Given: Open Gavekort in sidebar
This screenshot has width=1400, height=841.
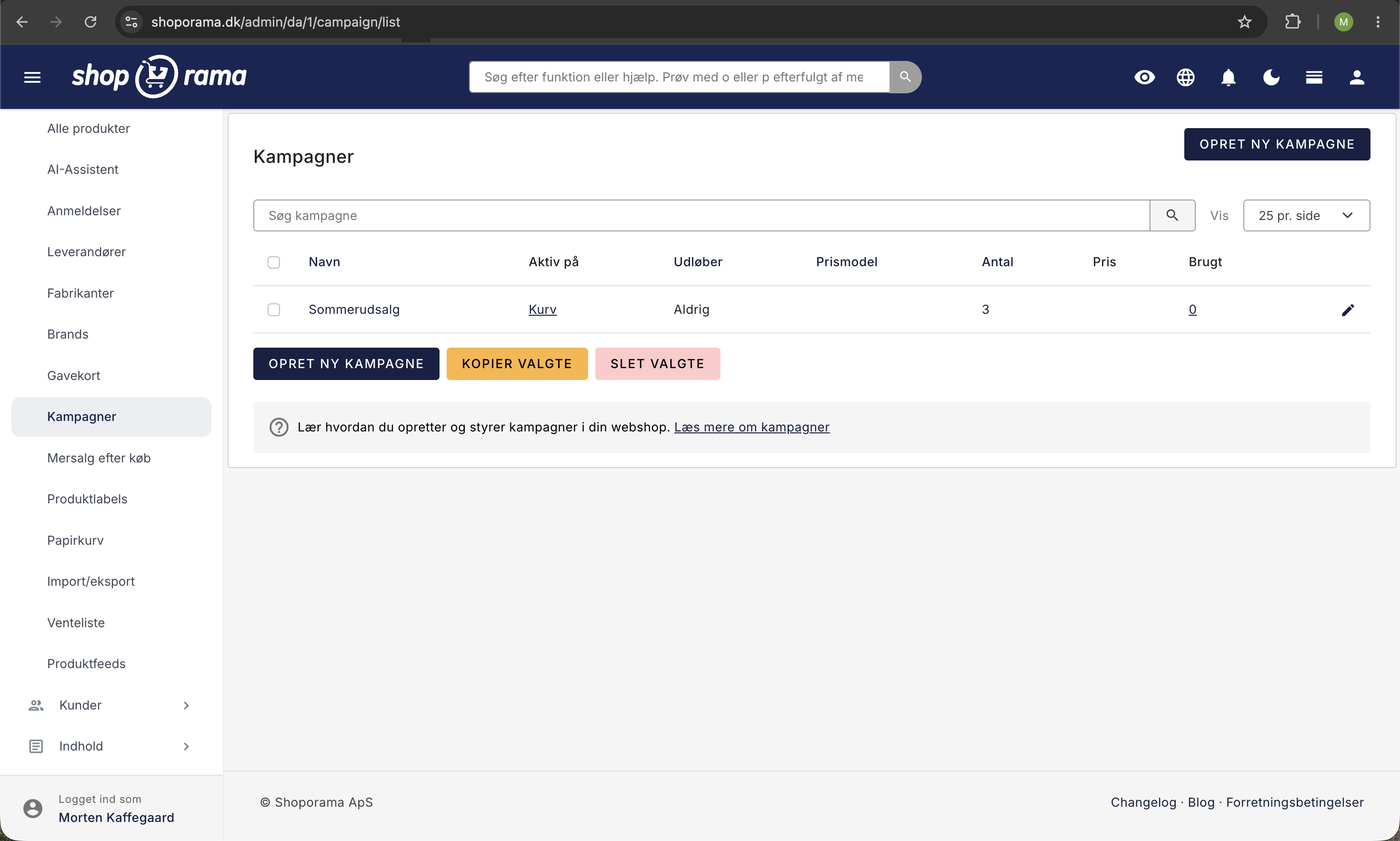Looking at the screenshot, I should tap(74, 375).
